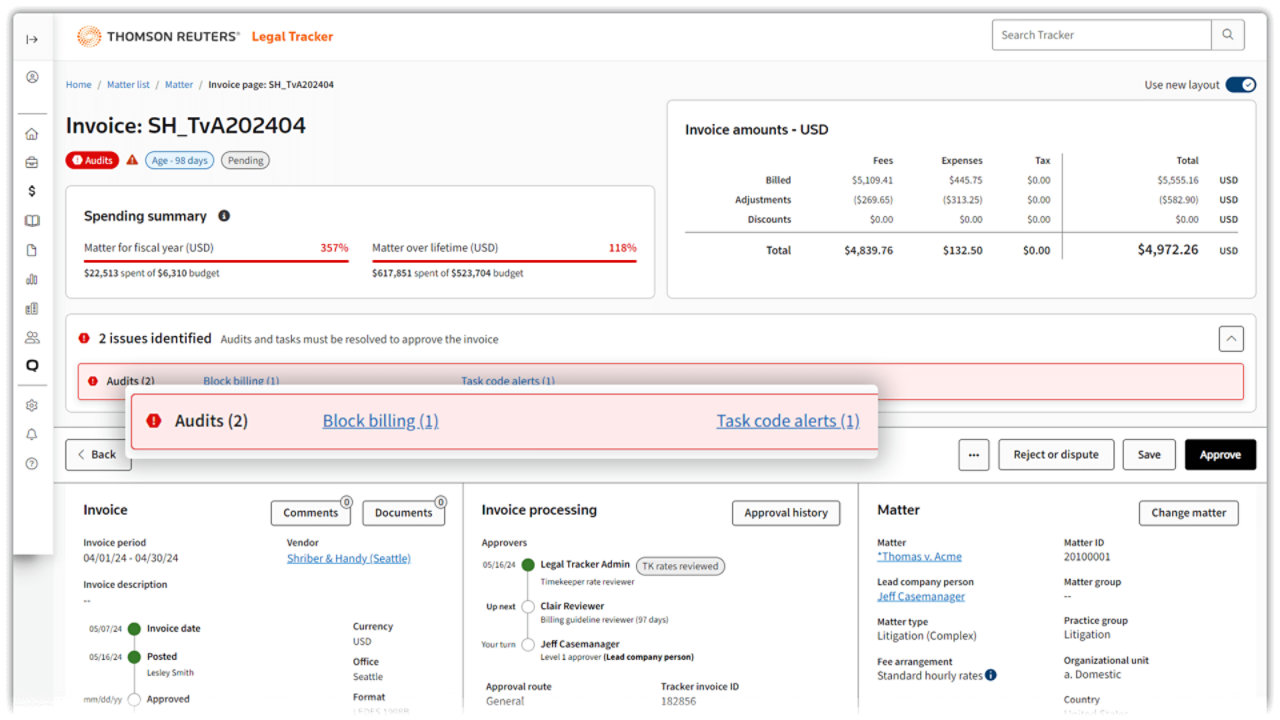Toggle the Use new layout switch
This screenshot has height=720, width=1280.
pyautogui.click(x=1240, y=85)
